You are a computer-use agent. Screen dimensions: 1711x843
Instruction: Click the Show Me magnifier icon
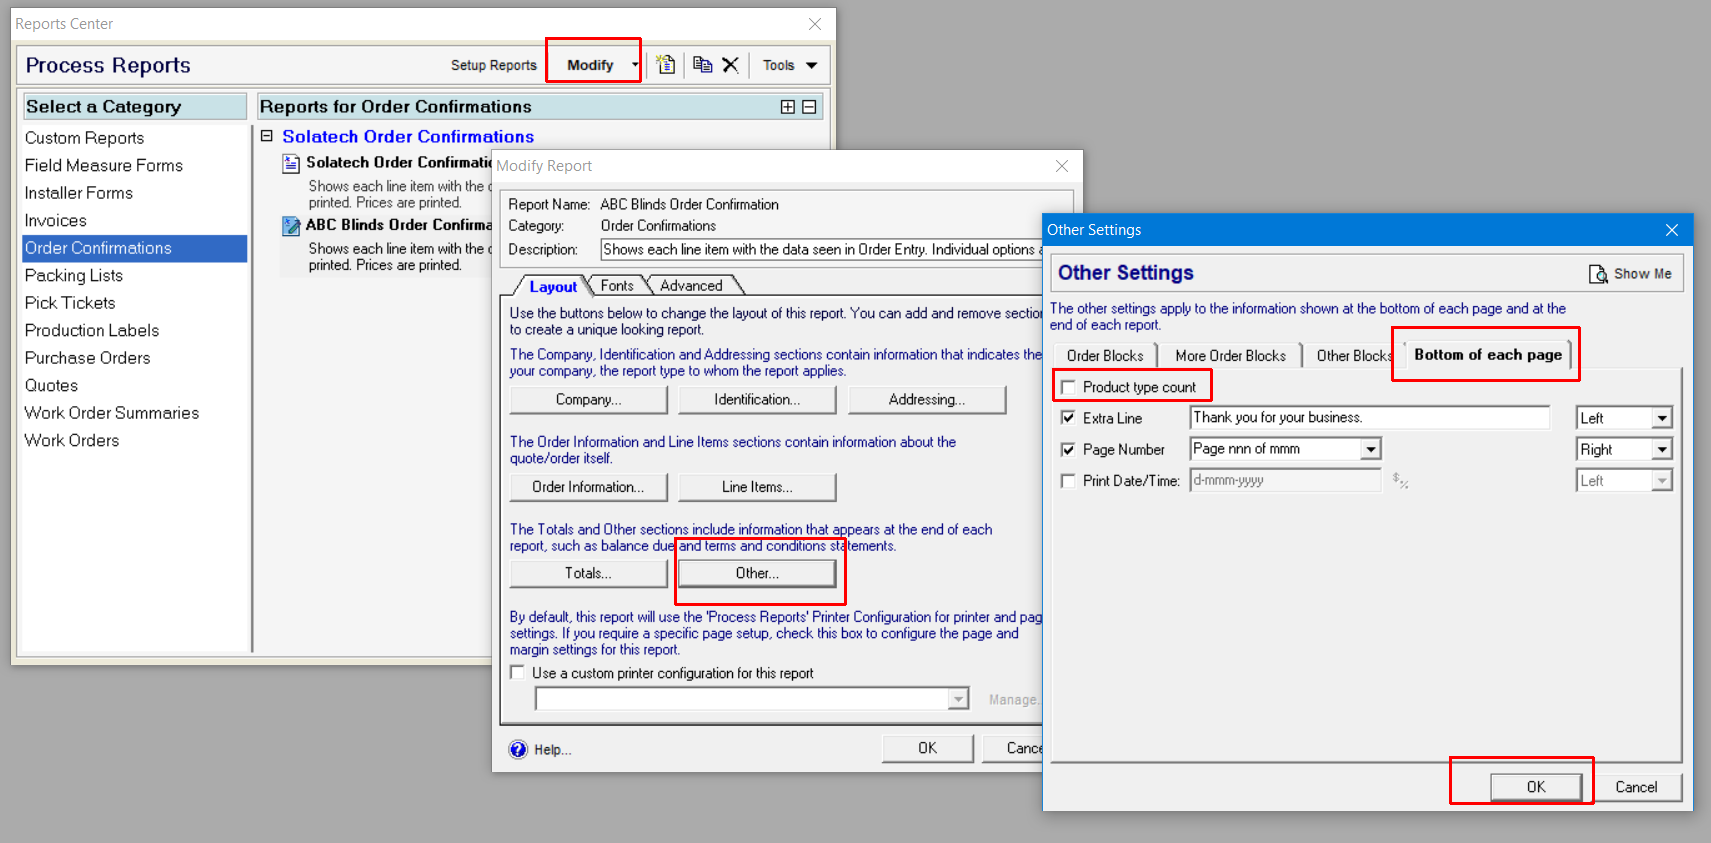click(1598, 274)
